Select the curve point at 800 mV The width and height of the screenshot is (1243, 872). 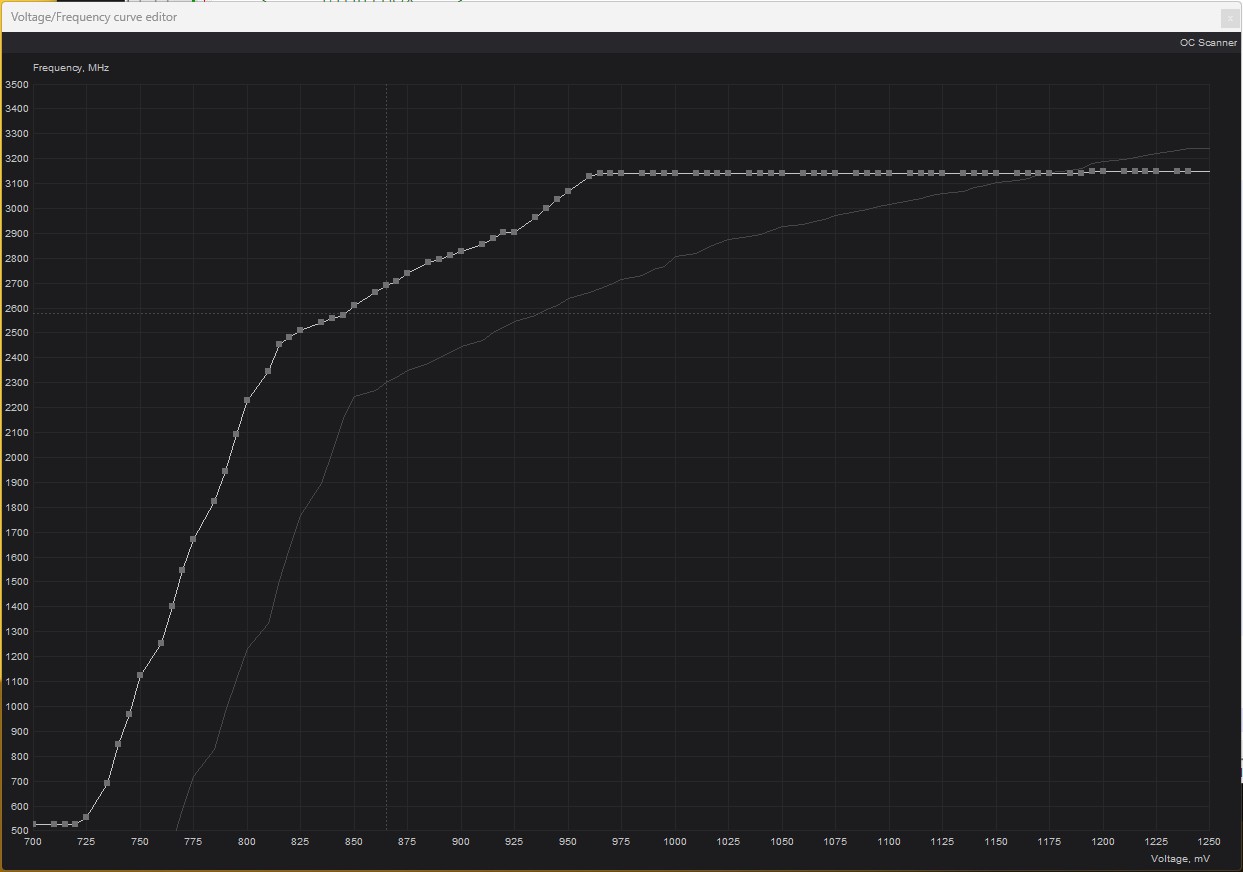[x=249, y=398]
